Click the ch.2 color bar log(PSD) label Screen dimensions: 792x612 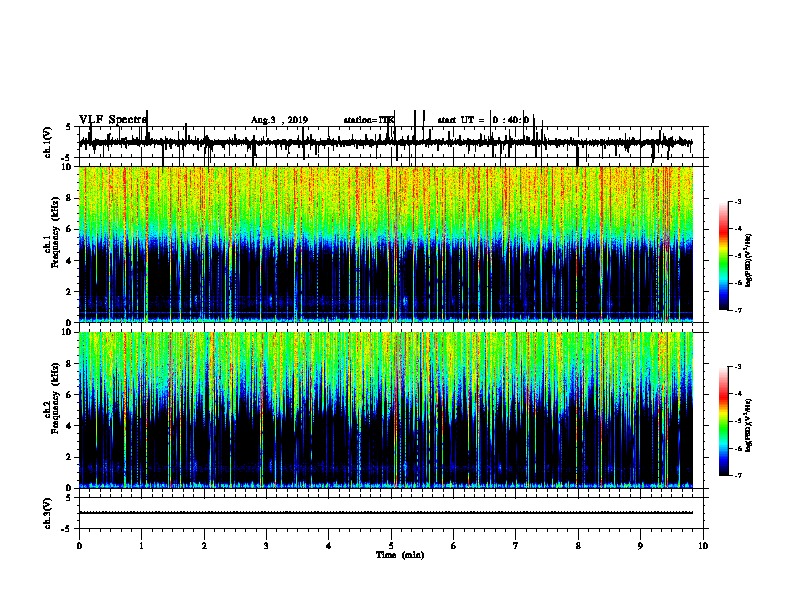click(x=748, y=425)
